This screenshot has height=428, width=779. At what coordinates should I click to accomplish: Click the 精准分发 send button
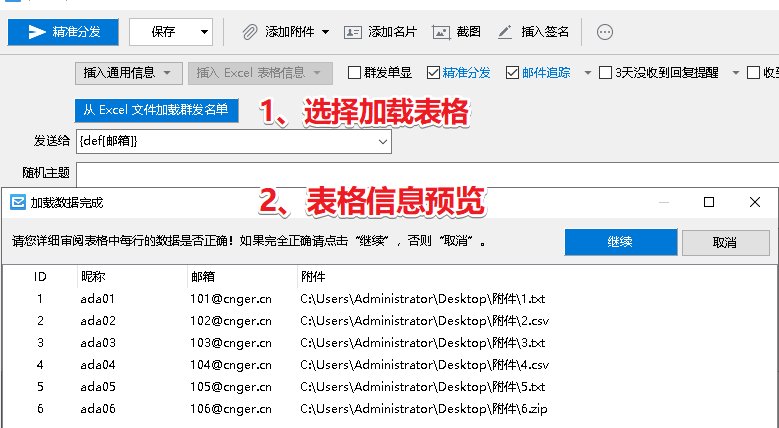(63, 32)
